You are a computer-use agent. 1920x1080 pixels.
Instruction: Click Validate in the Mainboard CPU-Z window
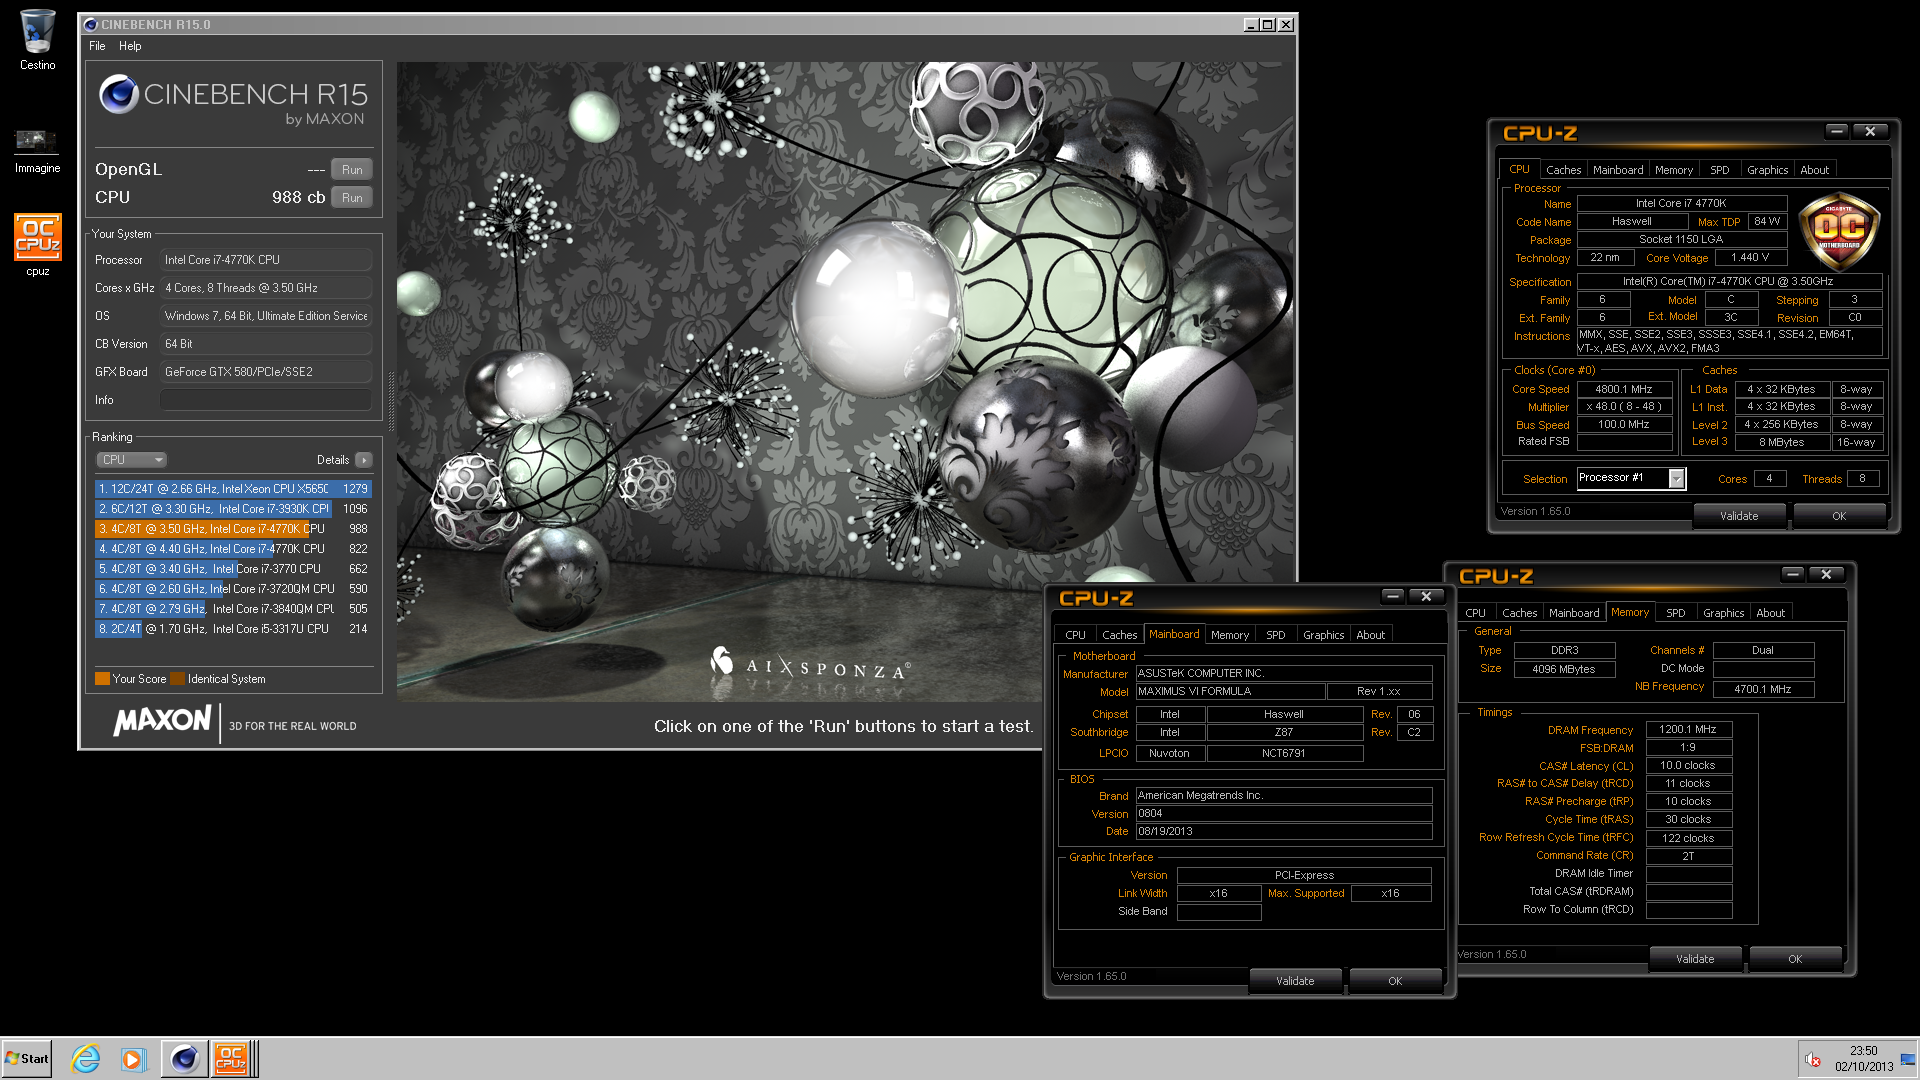pyautogui.click(x=1295, y=981)
